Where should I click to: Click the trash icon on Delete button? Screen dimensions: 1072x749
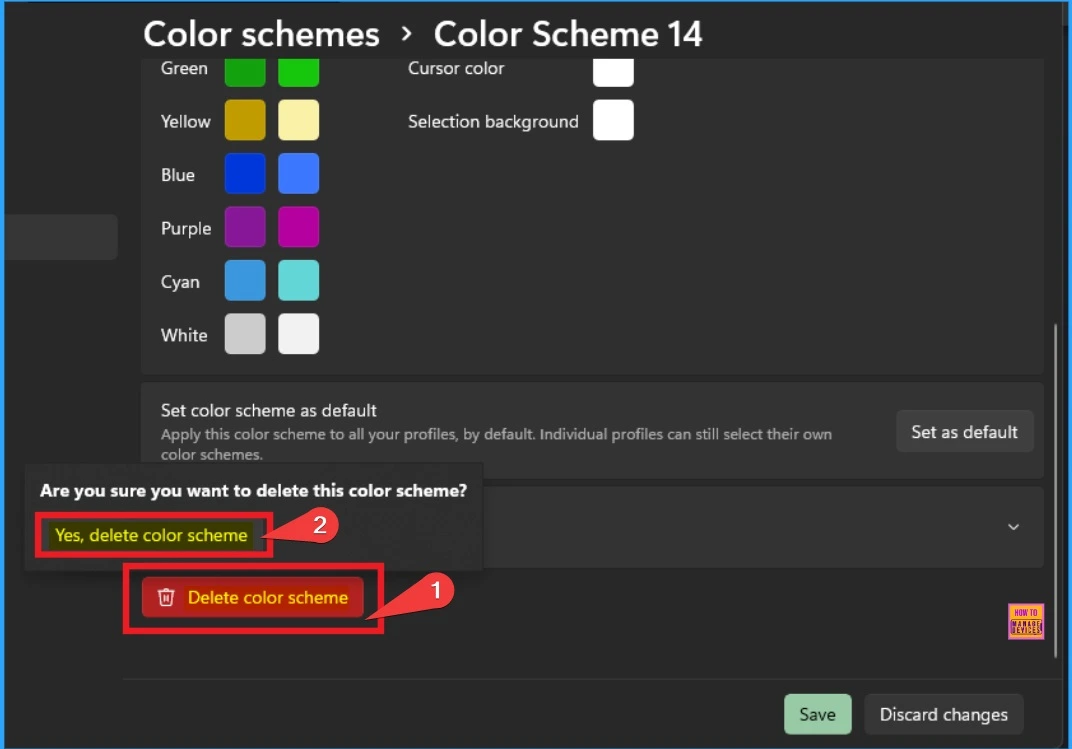pyautogui.click(x=166, y=598)
